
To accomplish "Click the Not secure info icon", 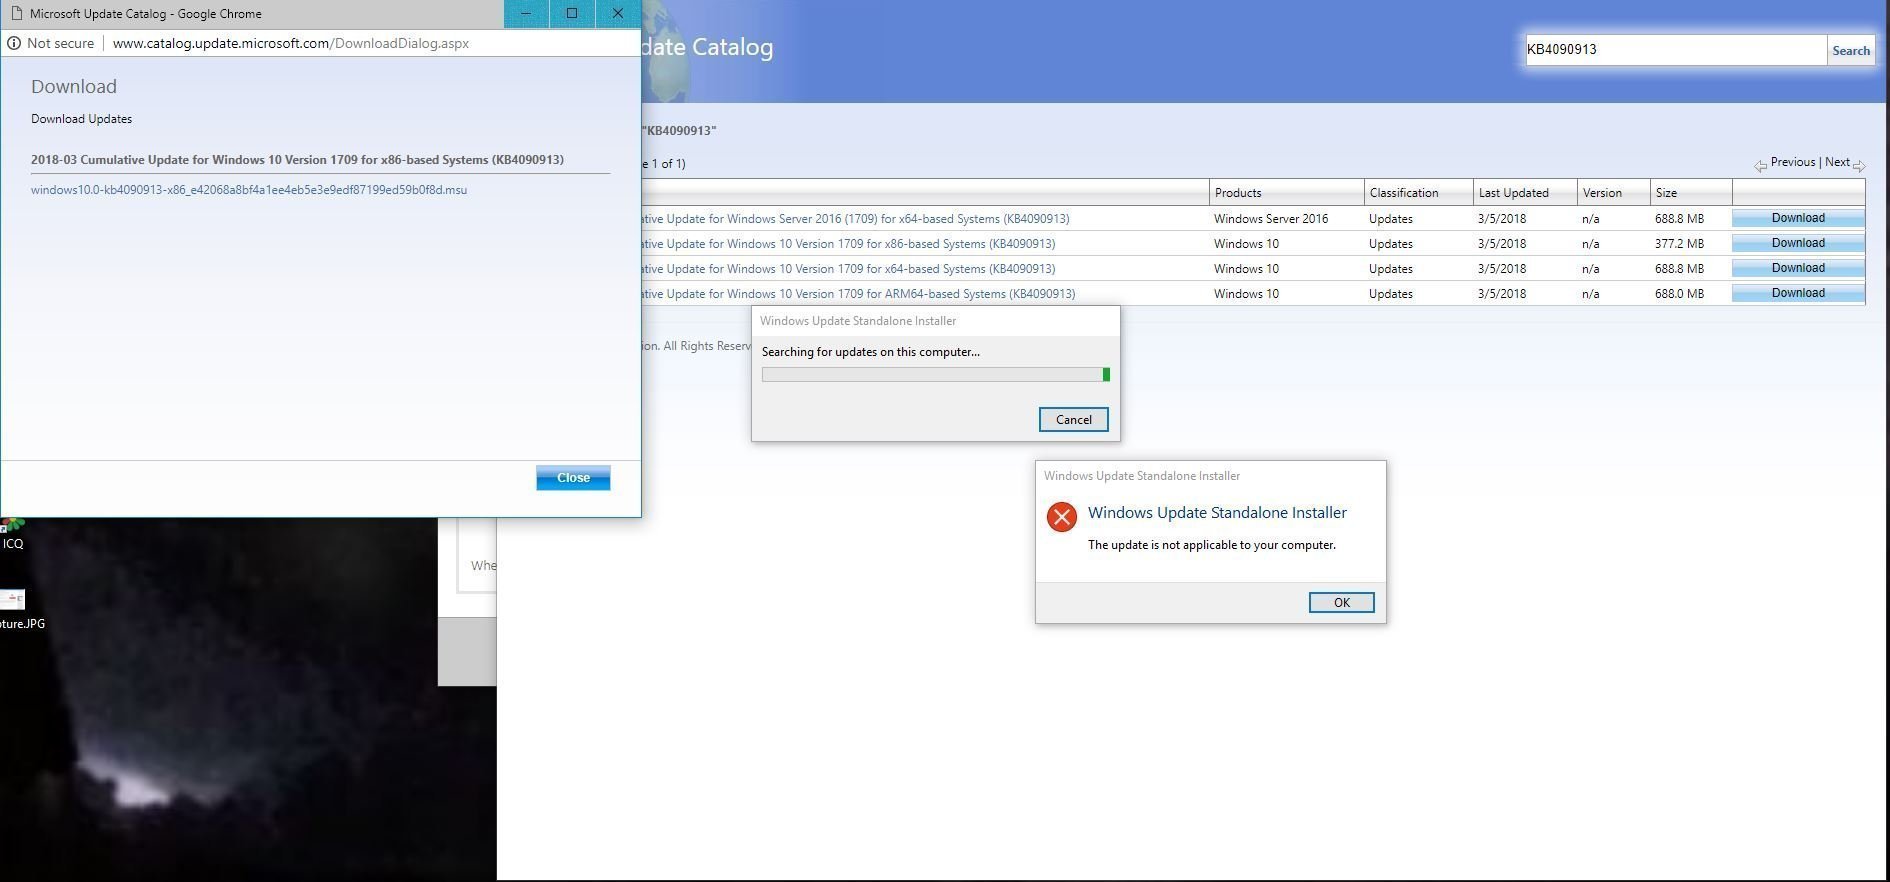I will point(14,43).
